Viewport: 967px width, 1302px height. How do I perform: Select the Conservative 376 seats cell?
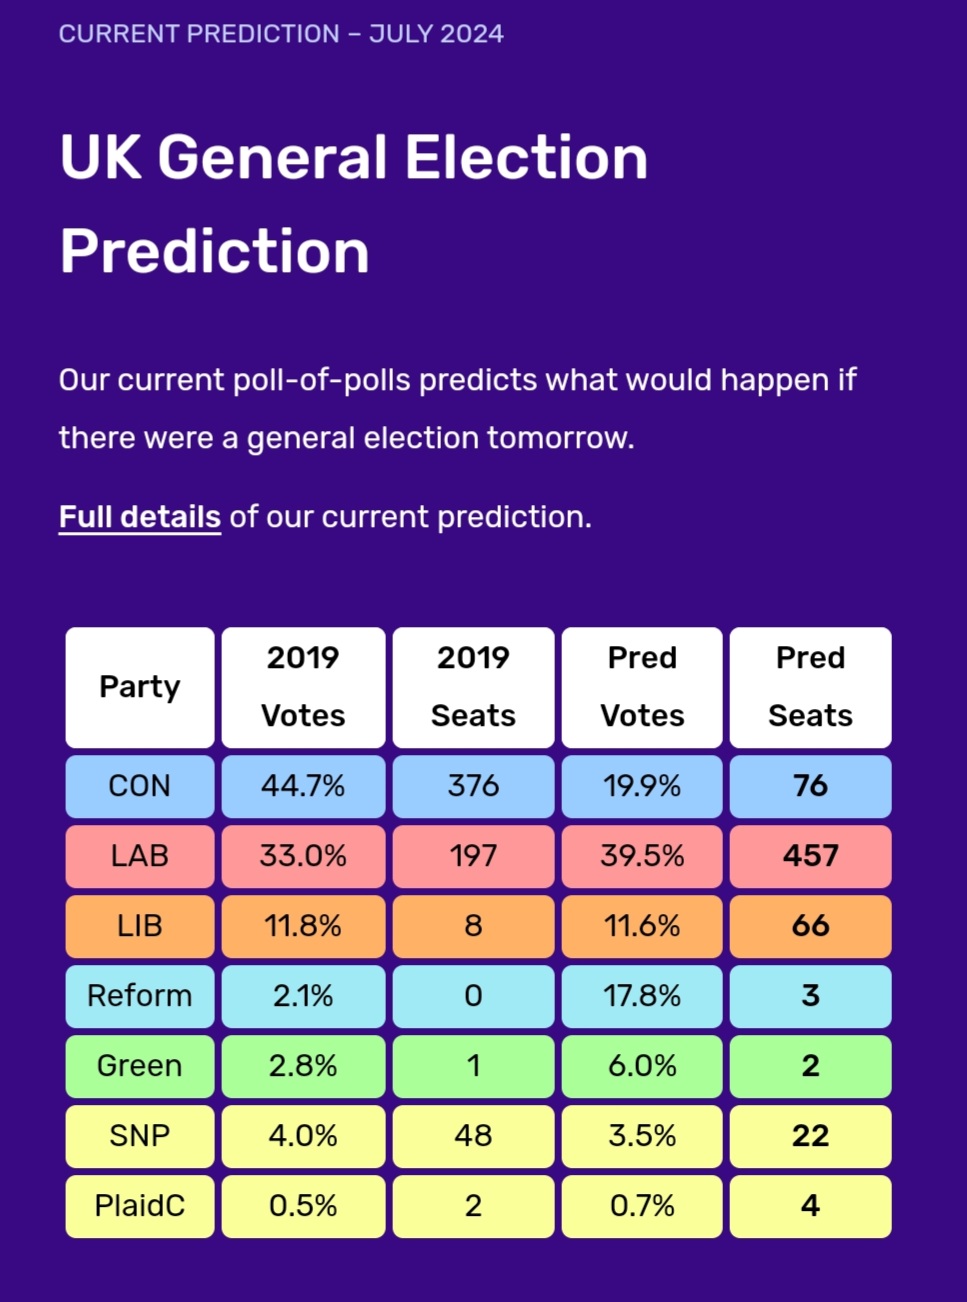(473, 786)
